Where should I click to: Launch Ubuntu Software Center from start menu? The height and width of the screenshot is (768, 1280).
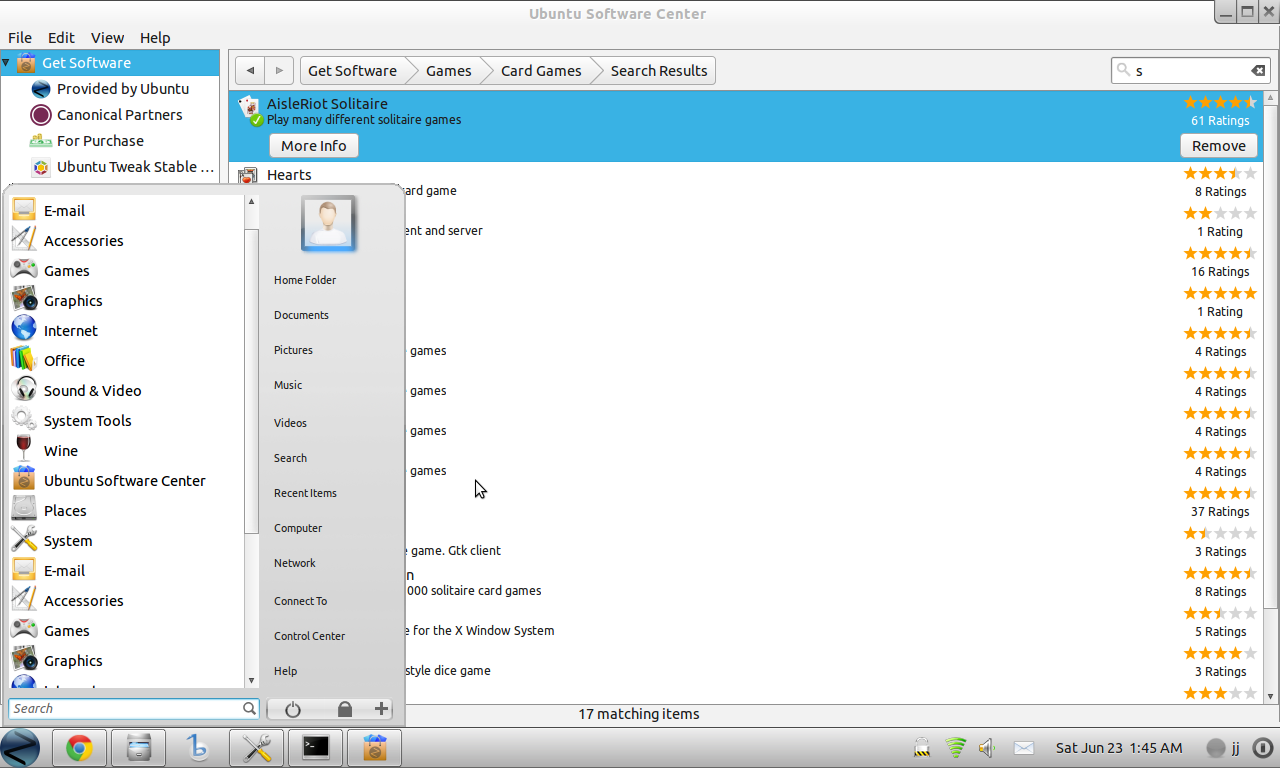pyautogui.click(x=126, y=481)
